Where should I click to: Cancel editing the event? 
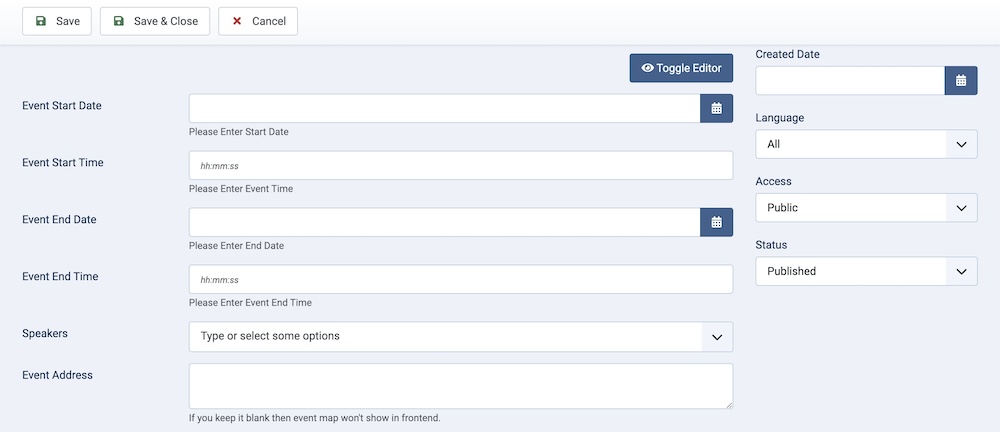click(x=258, y=21)
